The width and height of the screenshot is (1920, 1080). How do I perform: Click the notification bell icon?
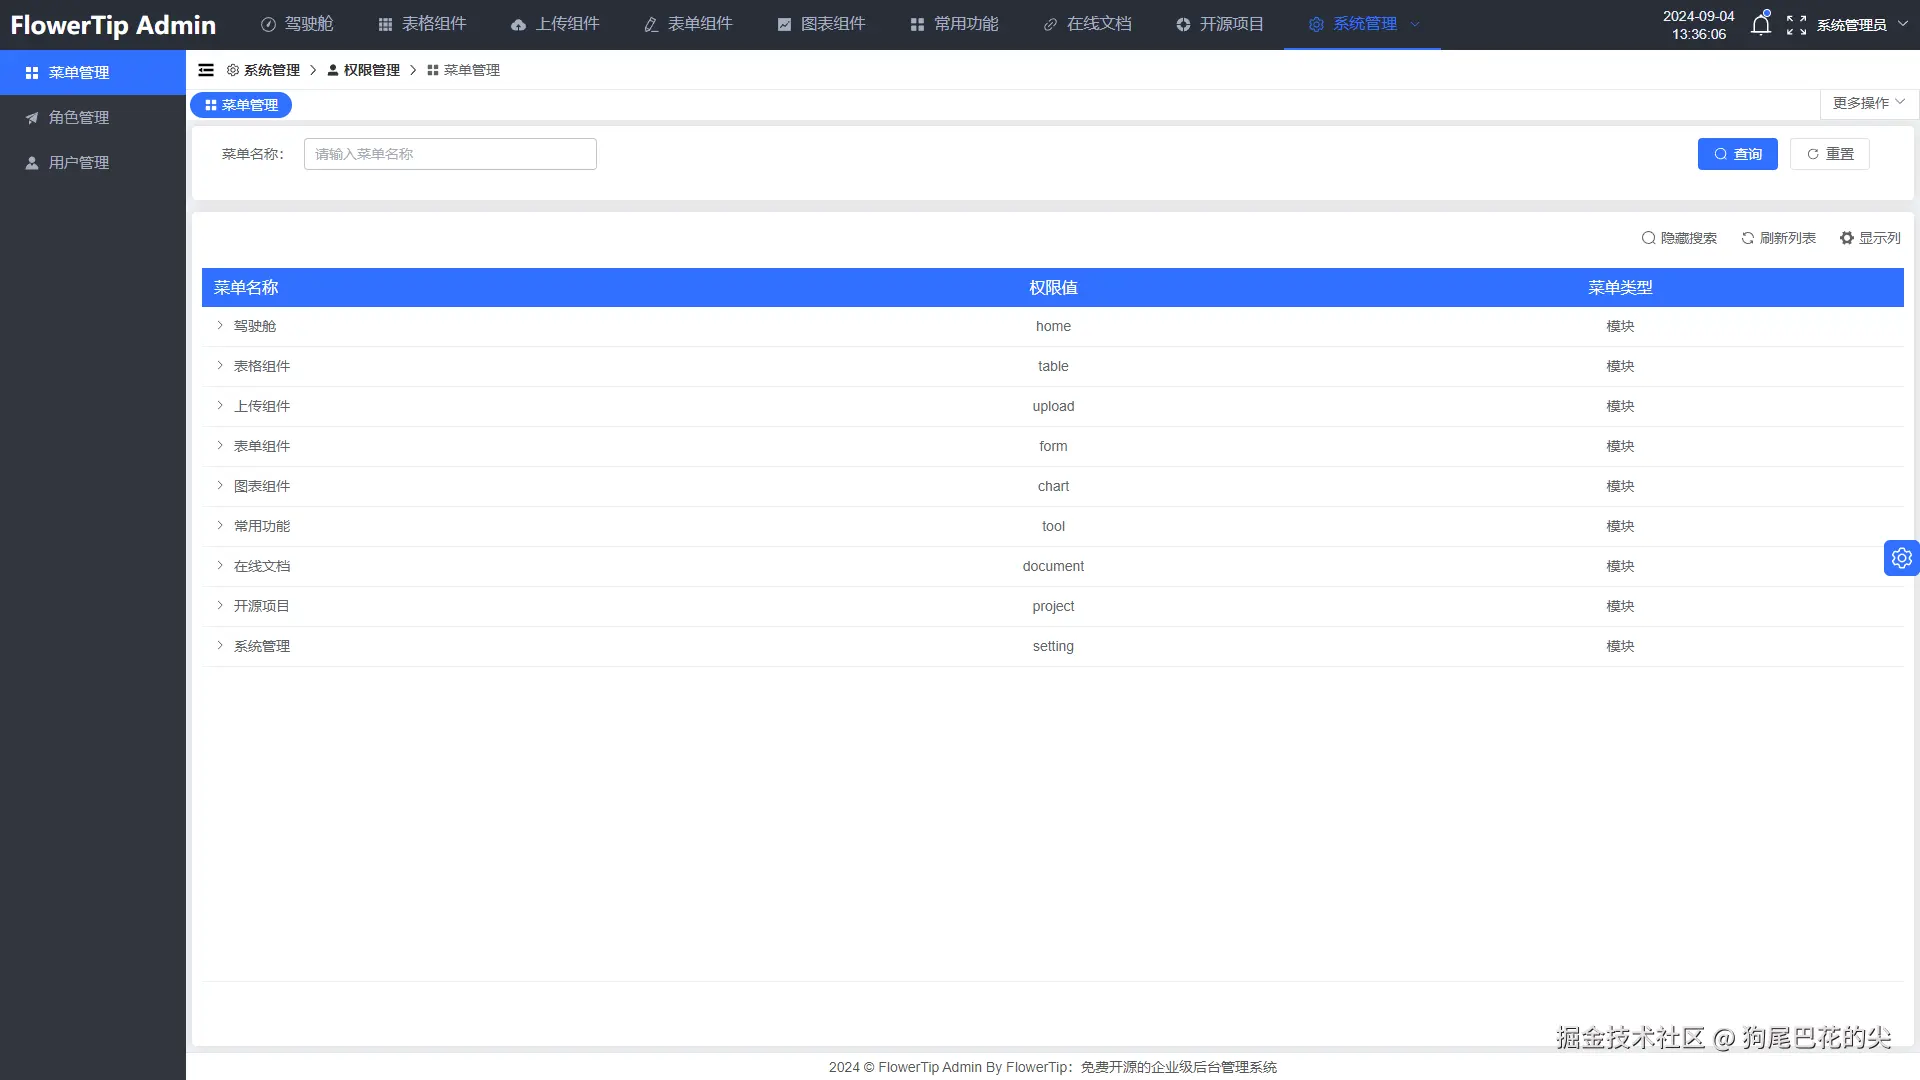pyautogui.click(x=1760, y=25)
